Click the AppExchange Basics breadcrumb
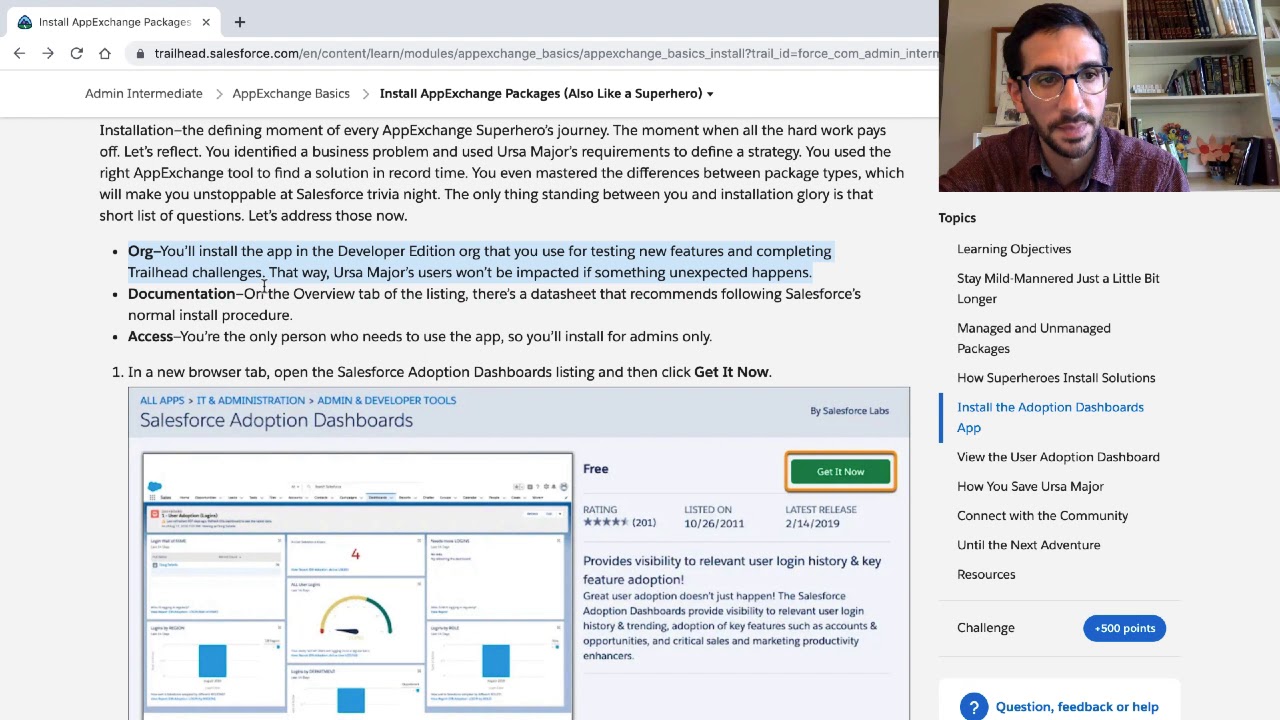Screen dimensions: 1280x720 coord(291,93)
